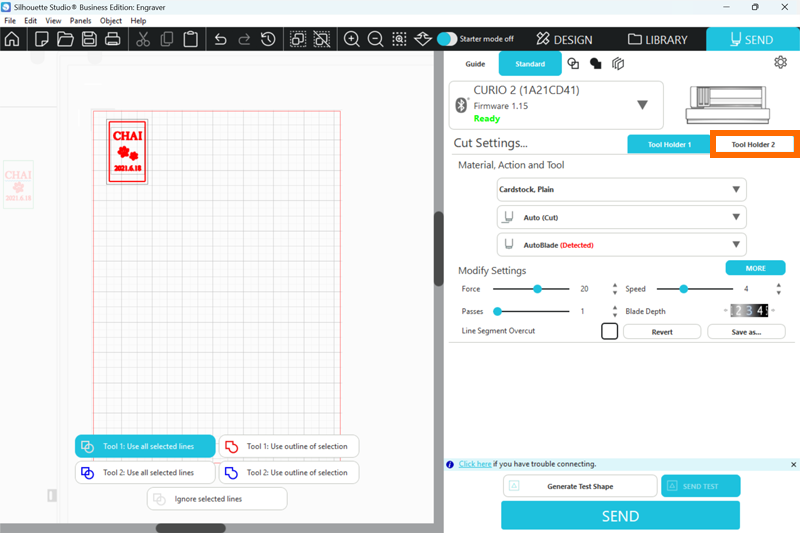800x533 pixels.
Task: Open the send panel gear settings
Action: pyautogui.click(x=780, y=63)
